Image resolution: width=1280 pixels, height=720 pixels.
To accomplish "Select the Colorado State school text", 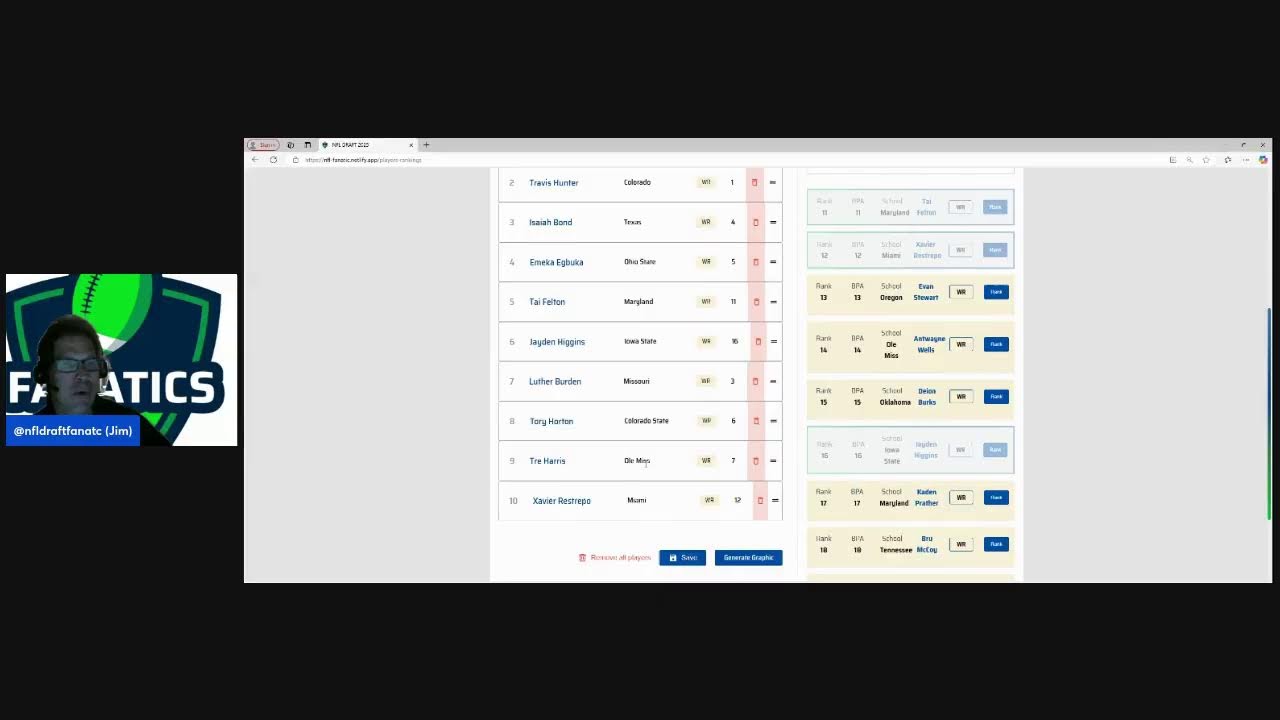I will coord(646,421).
